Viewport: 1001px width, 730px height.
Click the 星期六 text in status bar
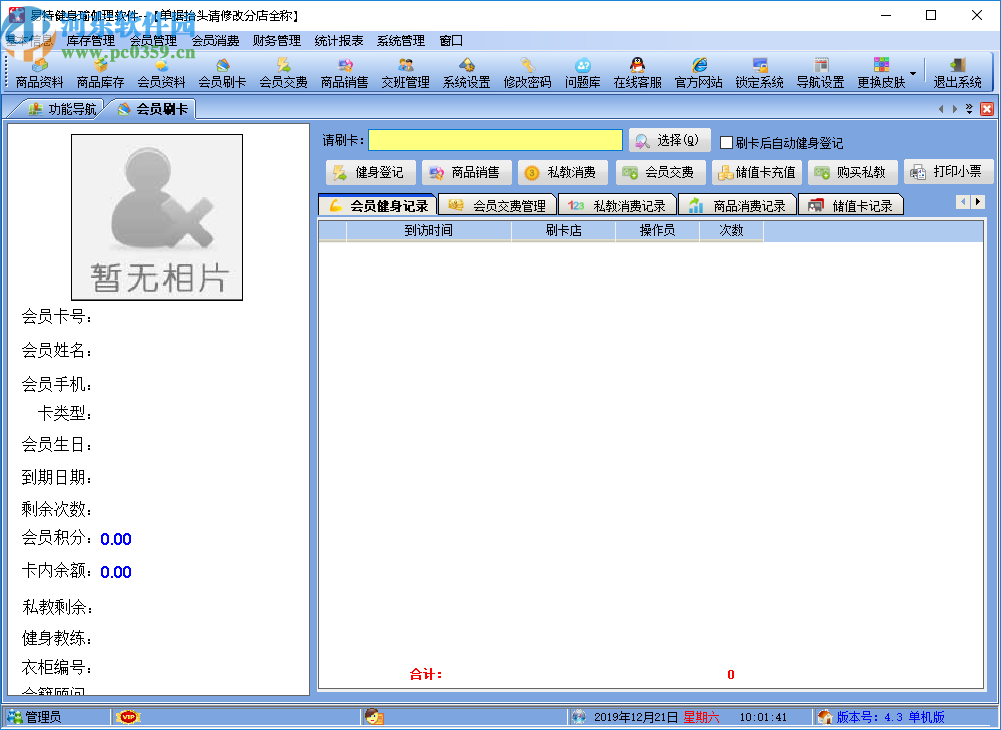(x=701, y=717)
